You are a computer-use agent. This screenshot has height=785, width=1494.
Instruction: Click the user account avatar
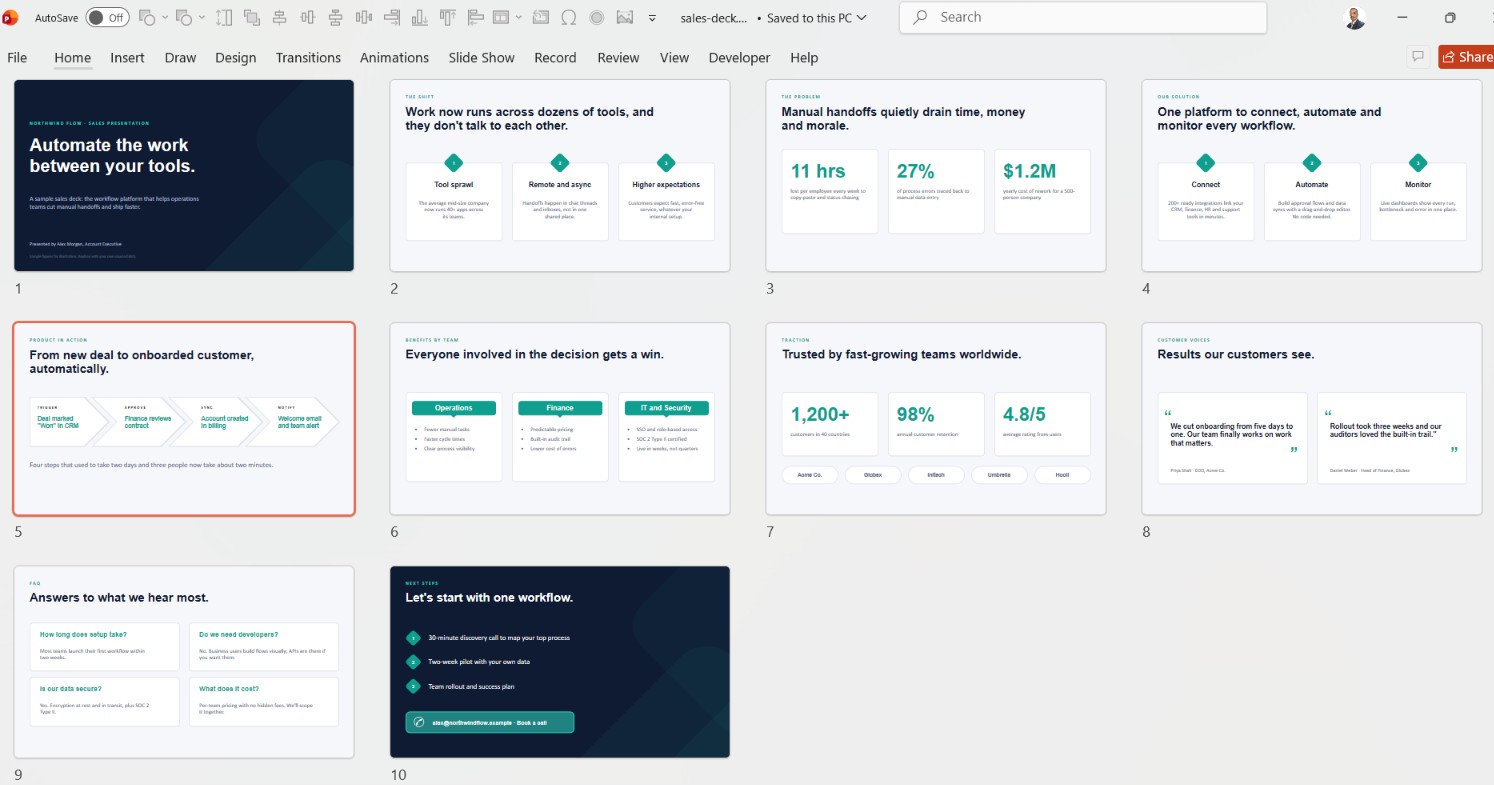1355,18
